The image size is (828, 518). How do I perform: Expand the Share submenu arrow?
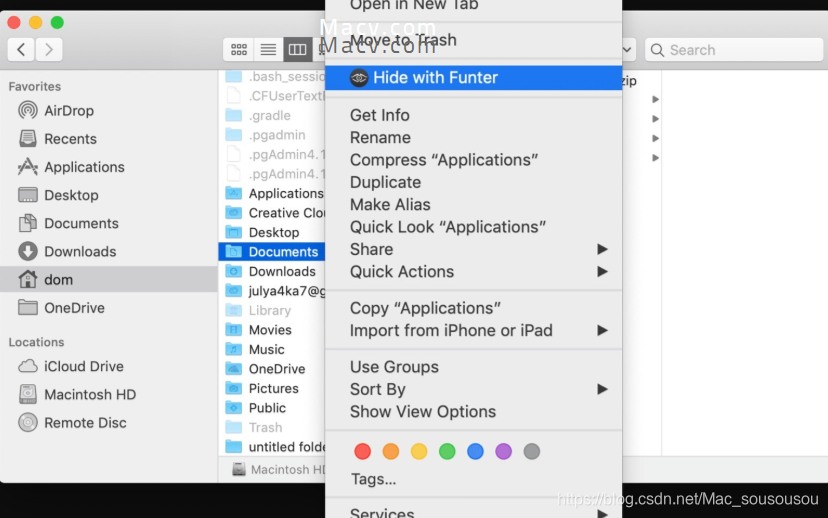(x=602, y=249)
